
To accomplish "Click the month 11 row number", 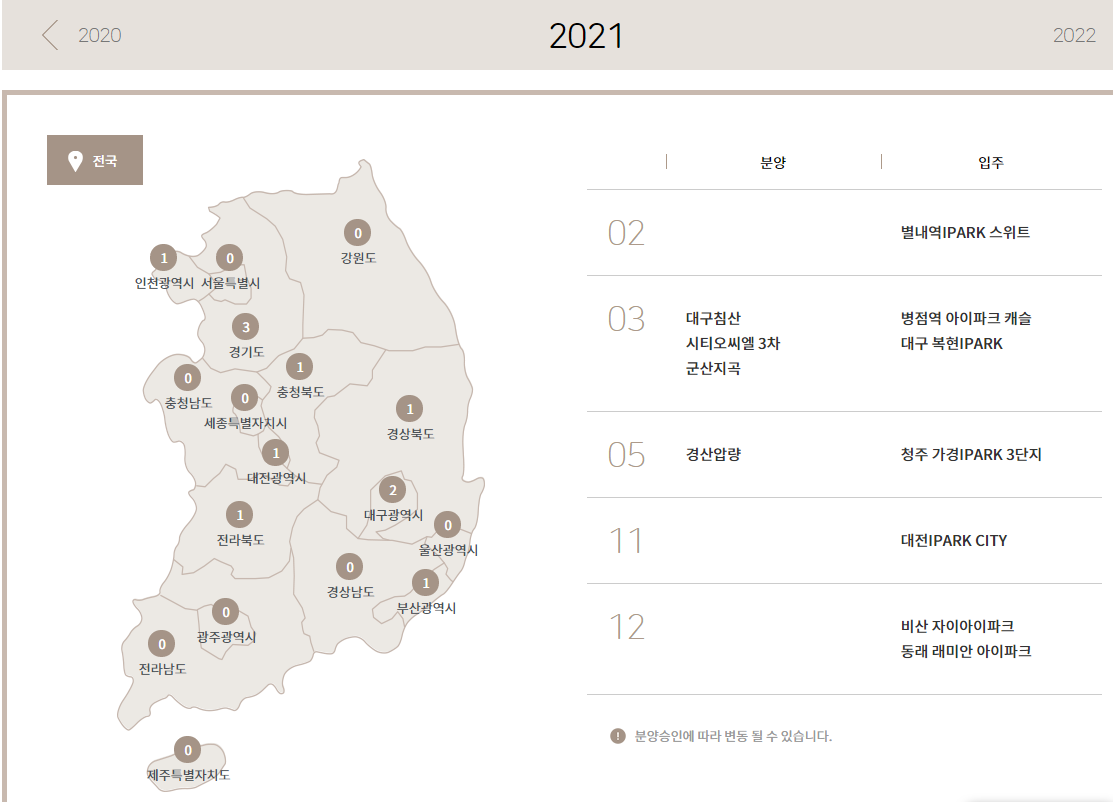I will point(626,541).
